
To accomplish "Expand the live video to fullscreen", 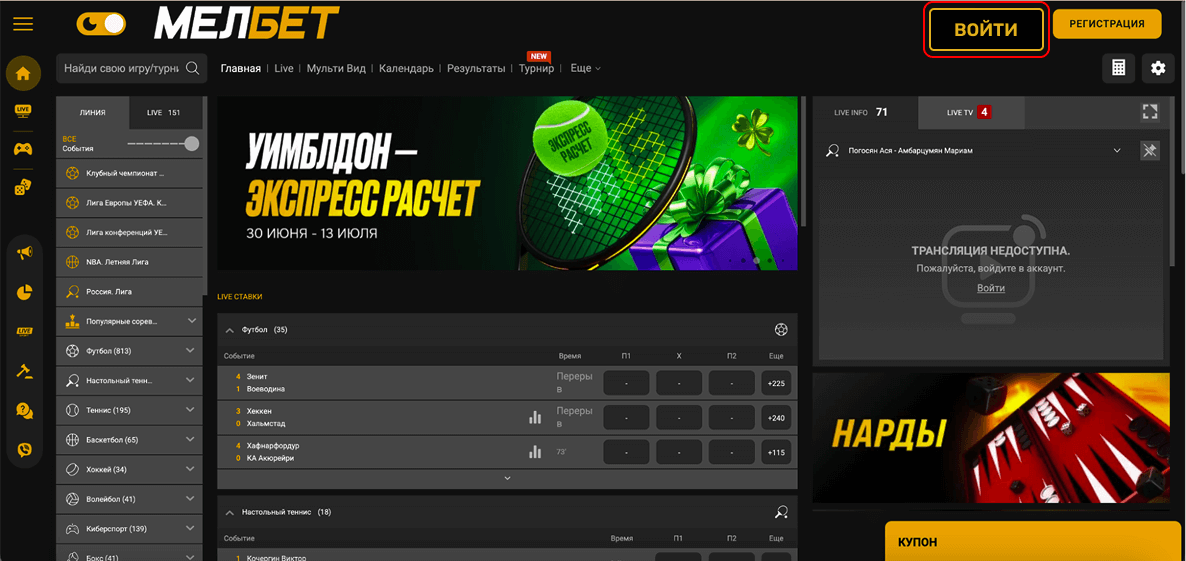I will (x=1149, y=112).
